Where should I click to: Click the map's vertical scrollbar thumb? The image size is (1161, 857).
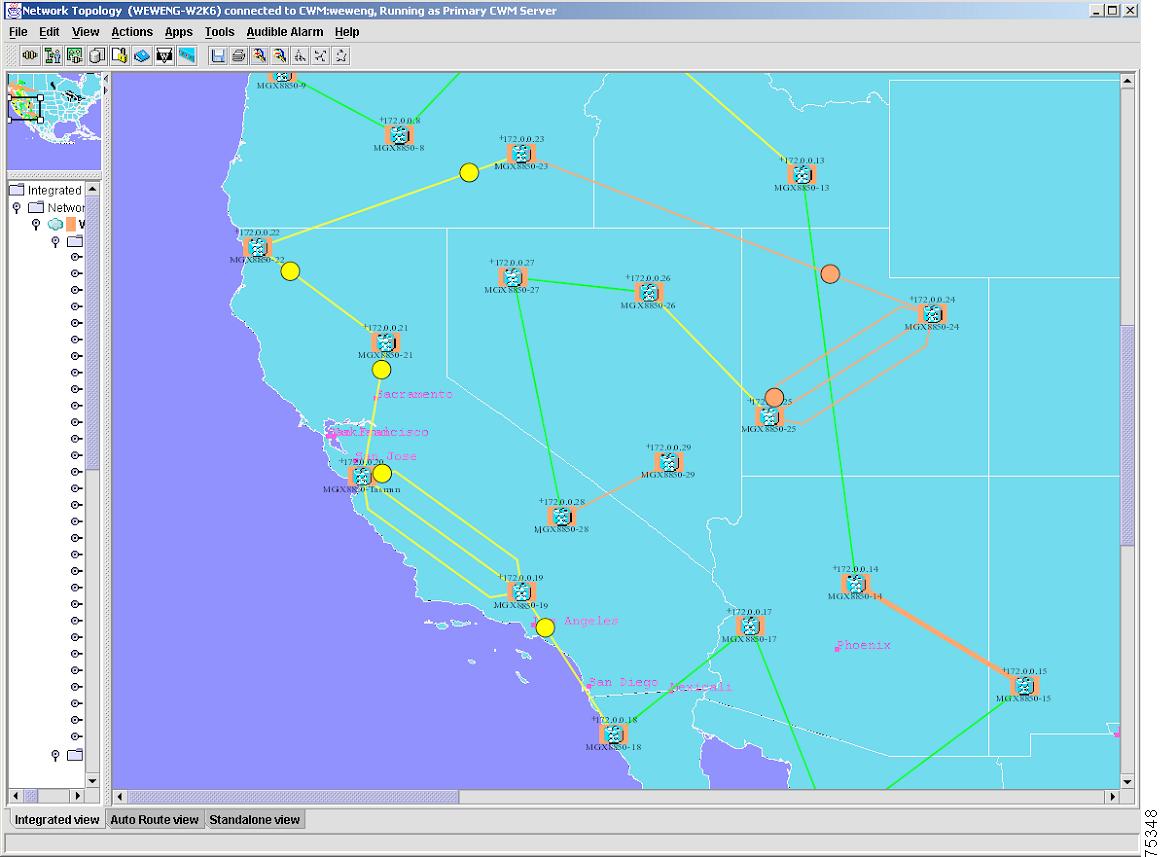1127,435
